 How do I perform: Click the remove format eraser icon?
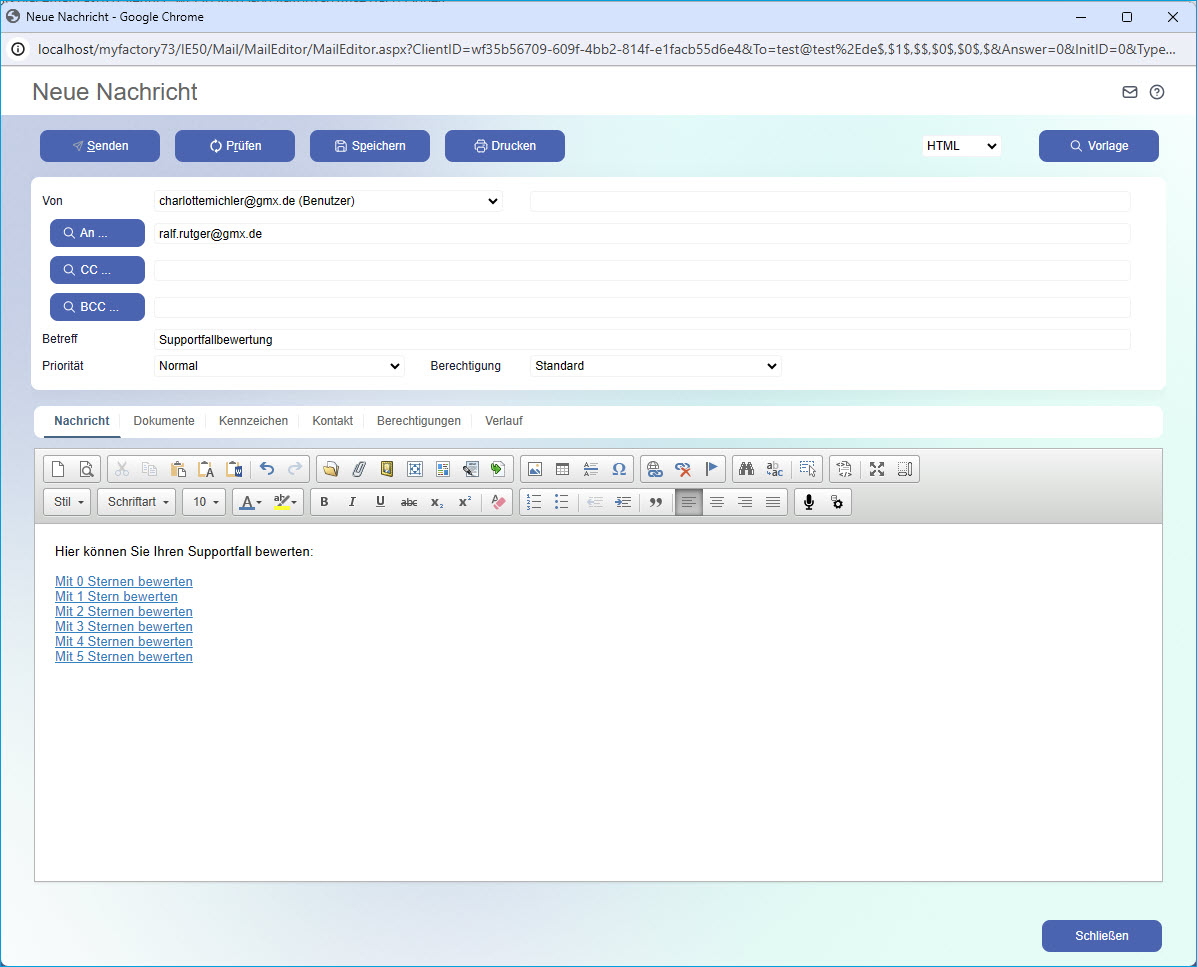point(498,502)
